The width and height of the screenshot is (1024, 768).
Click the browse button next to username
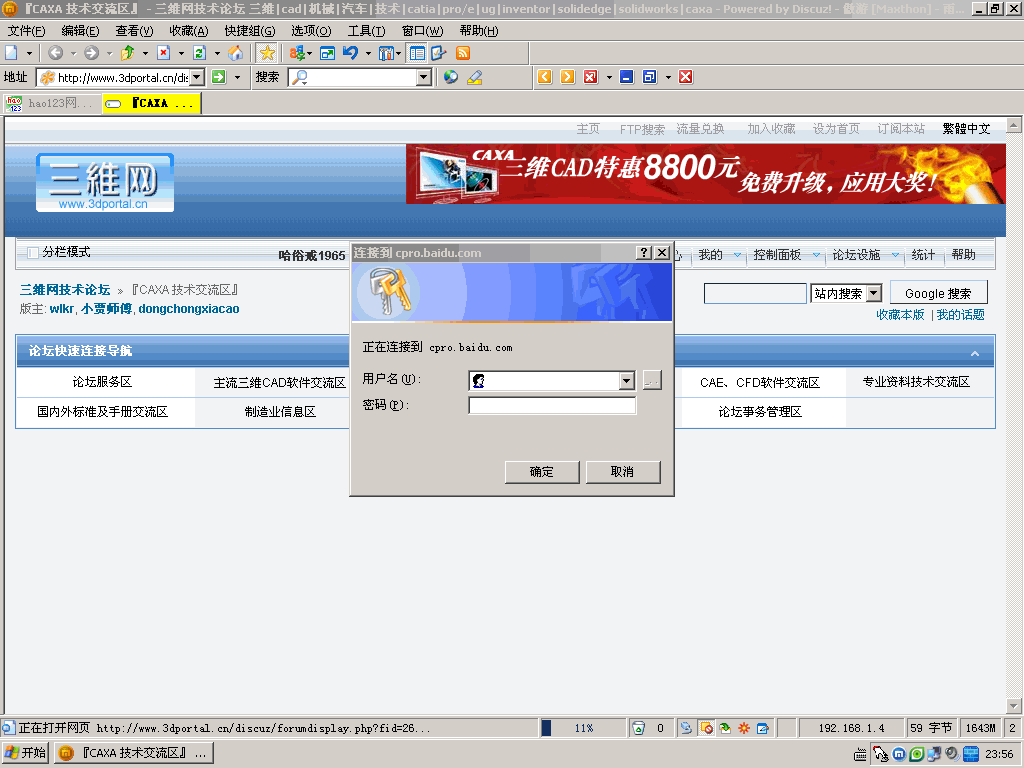[652, 380]
